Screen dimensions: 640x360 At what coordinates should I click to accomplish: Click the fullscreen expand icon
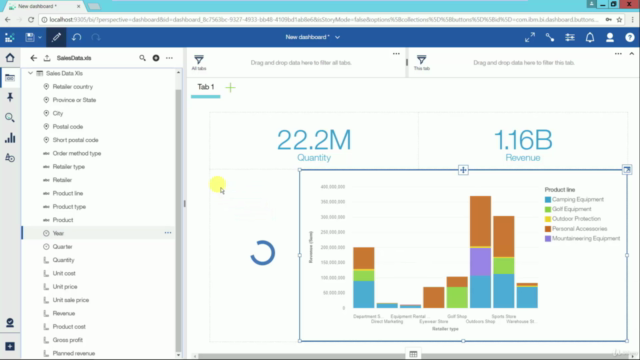click(530, 38)
